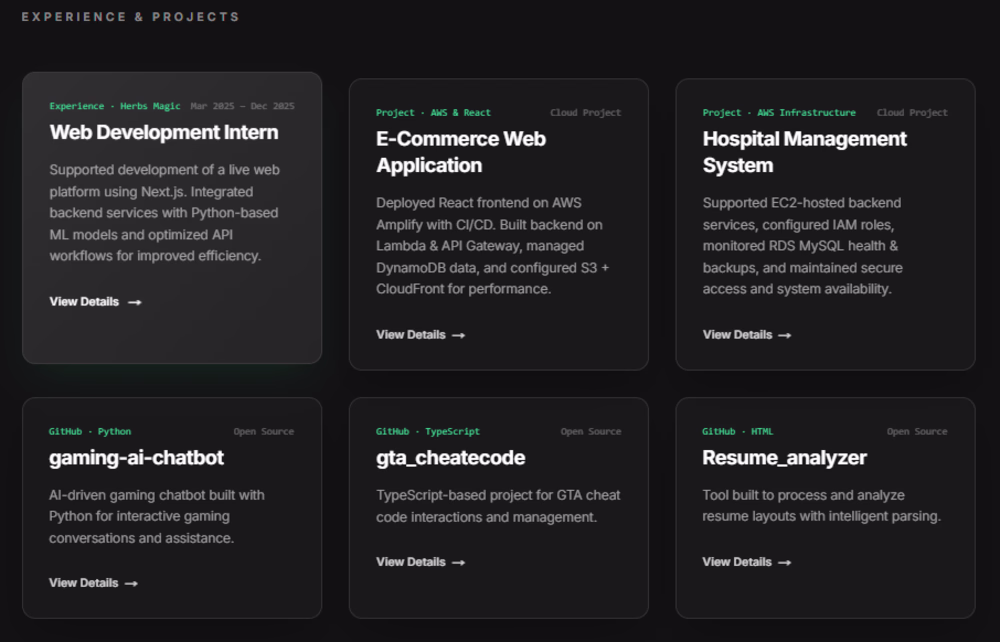Open View Details for gta_cheatcode
The width and height of the screenshot is (1000, 642).
[x=411, y=562]
